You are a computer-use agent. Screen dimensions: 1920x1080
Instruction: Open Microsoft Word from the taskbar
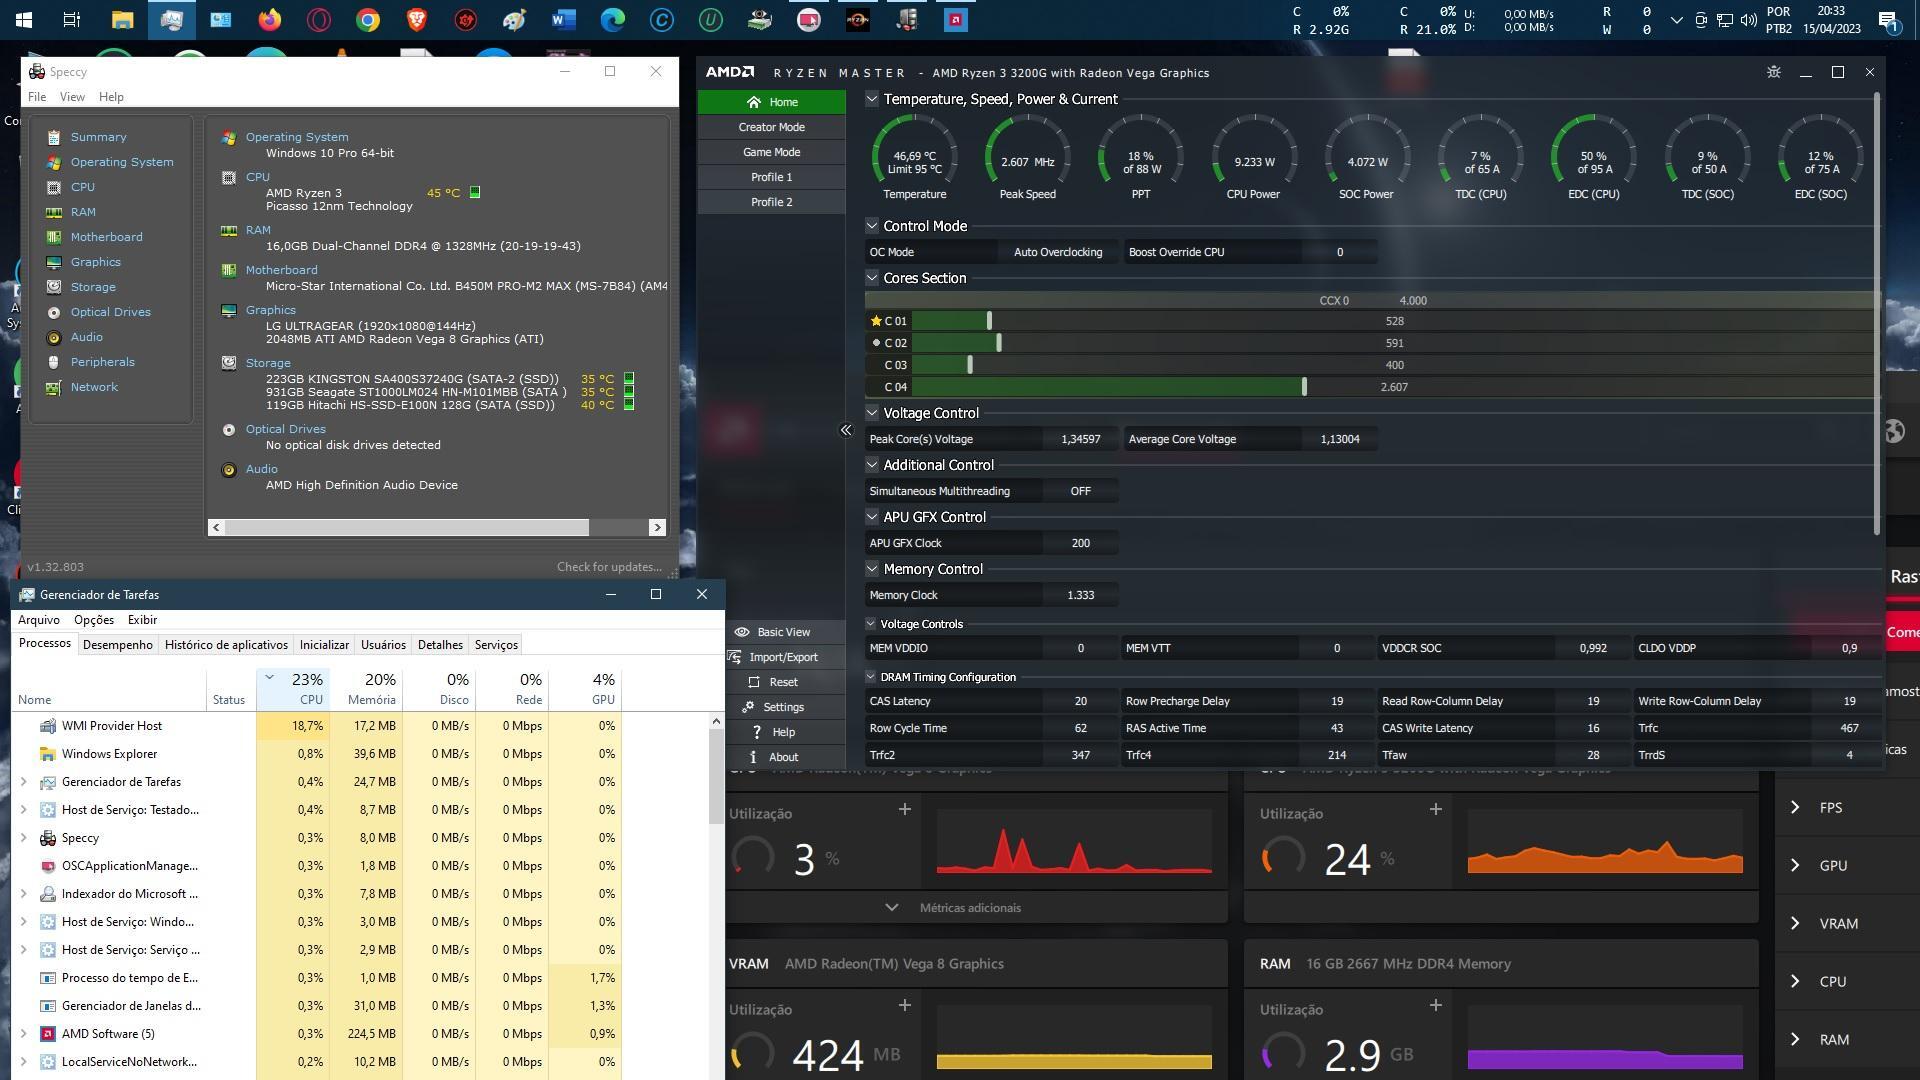[563, 19]
